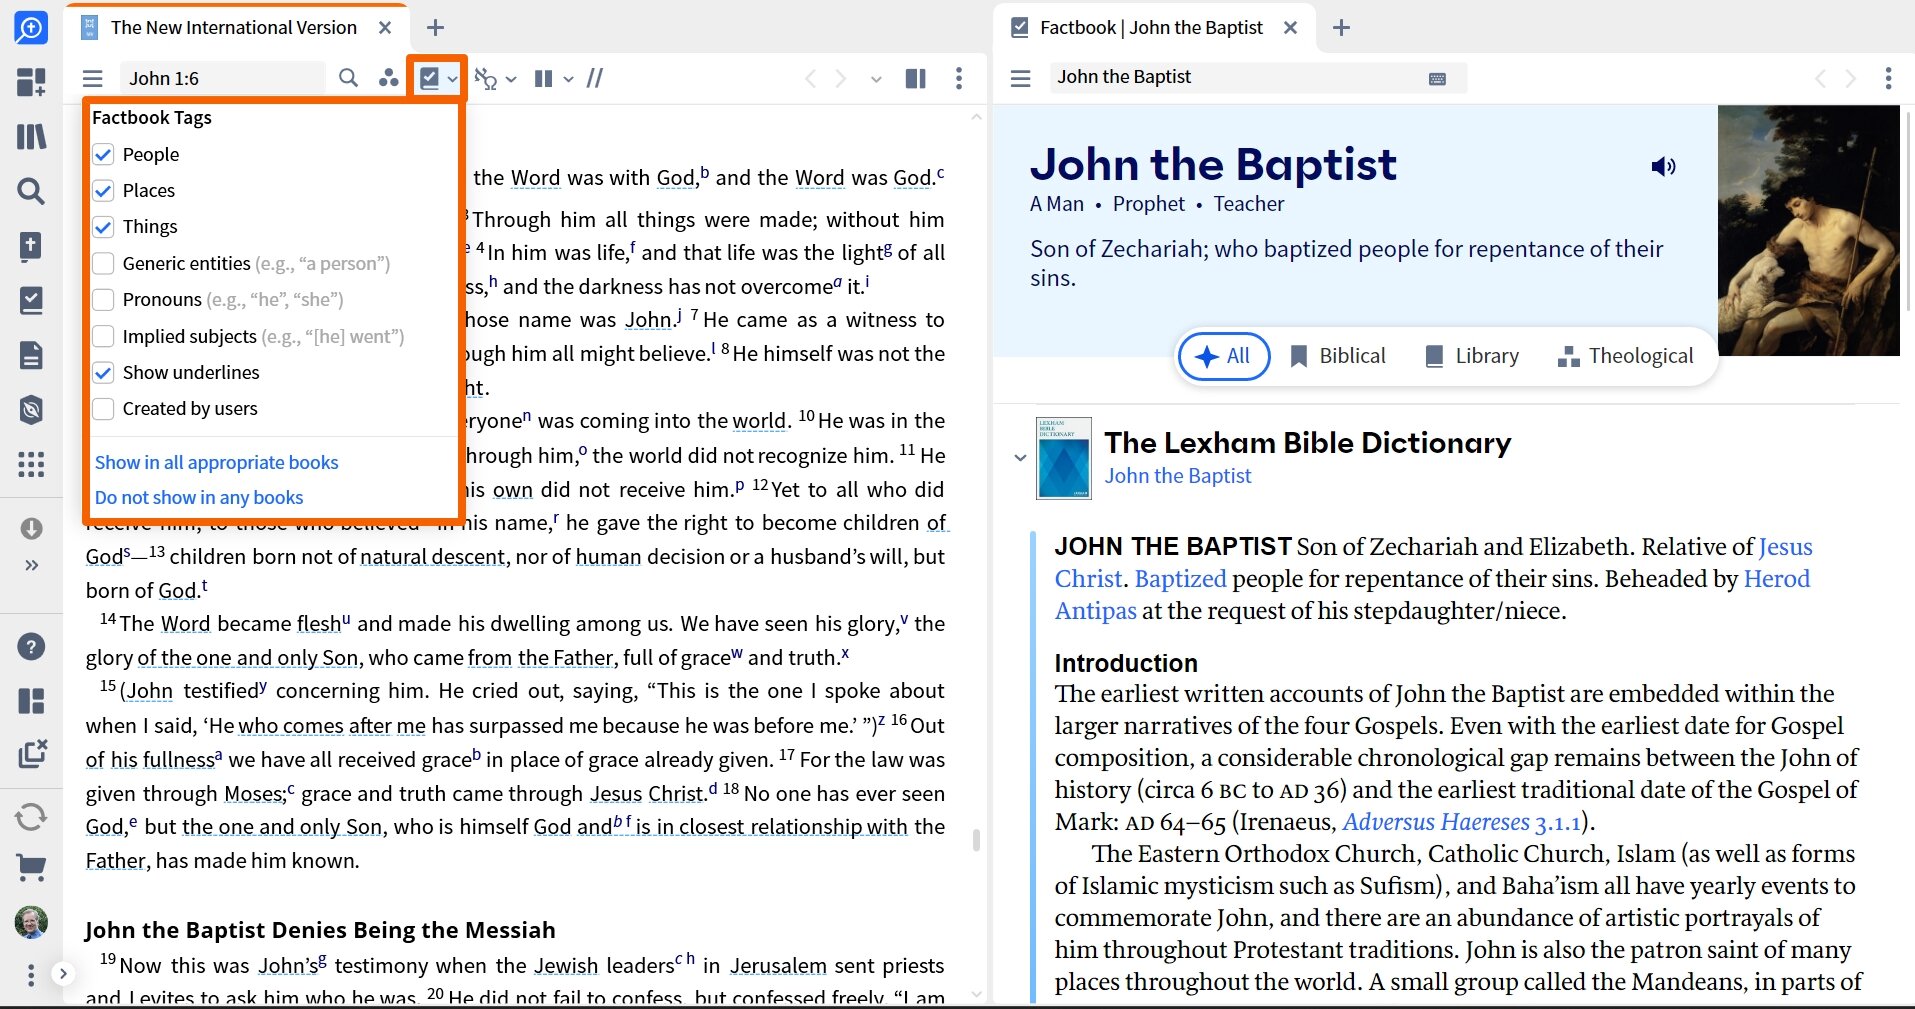Open the Factbook people-cluster icon in toolbar

[388, 78]
